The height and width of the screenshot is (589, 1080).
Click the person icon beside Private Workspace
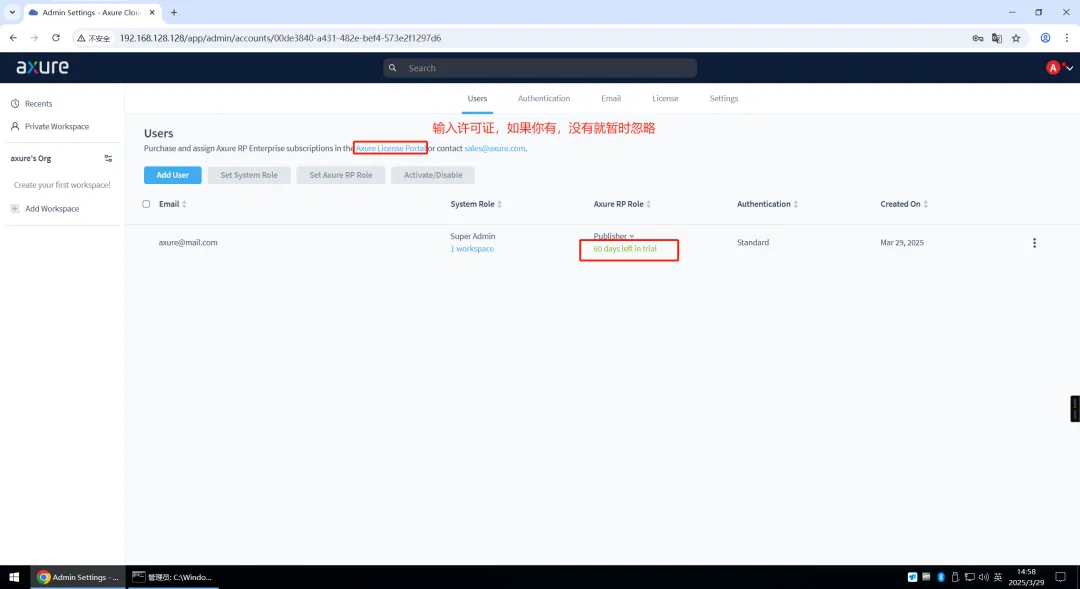click(15, 126)
